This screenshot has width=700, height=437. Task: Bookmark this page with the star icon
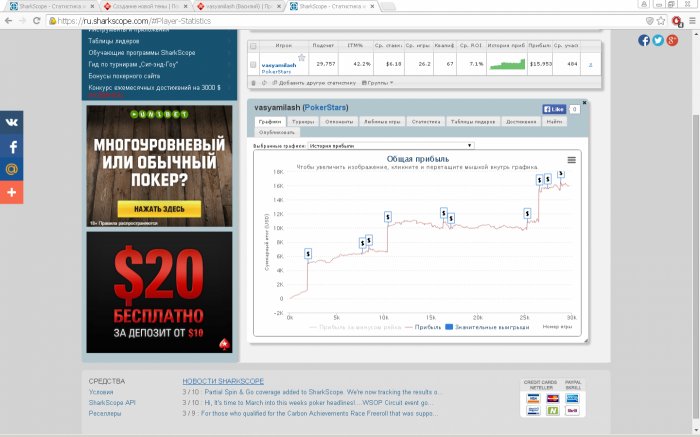pos(661,21)
